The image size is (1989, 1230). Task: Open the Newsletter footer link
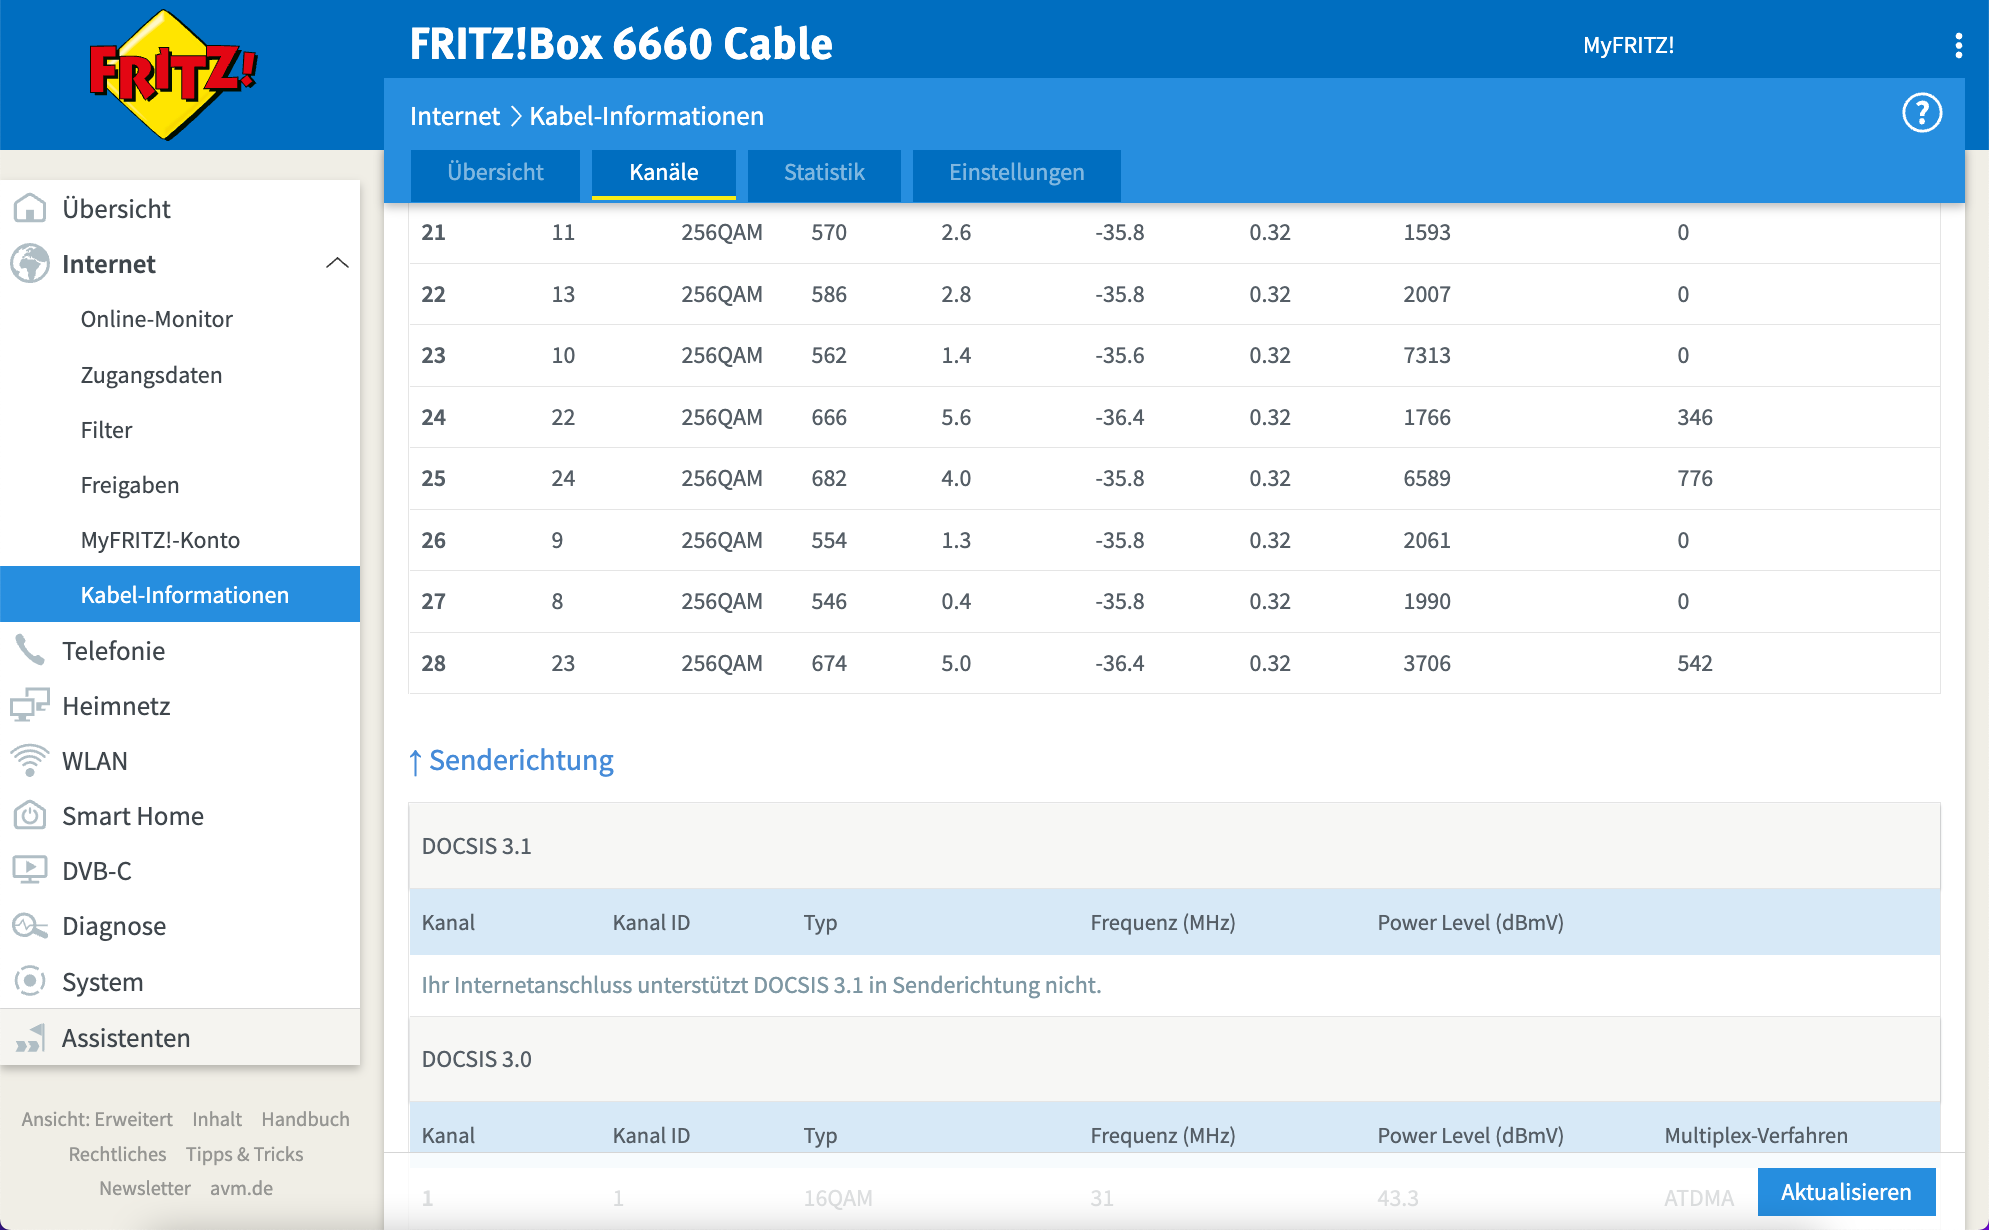[145, 1188]
